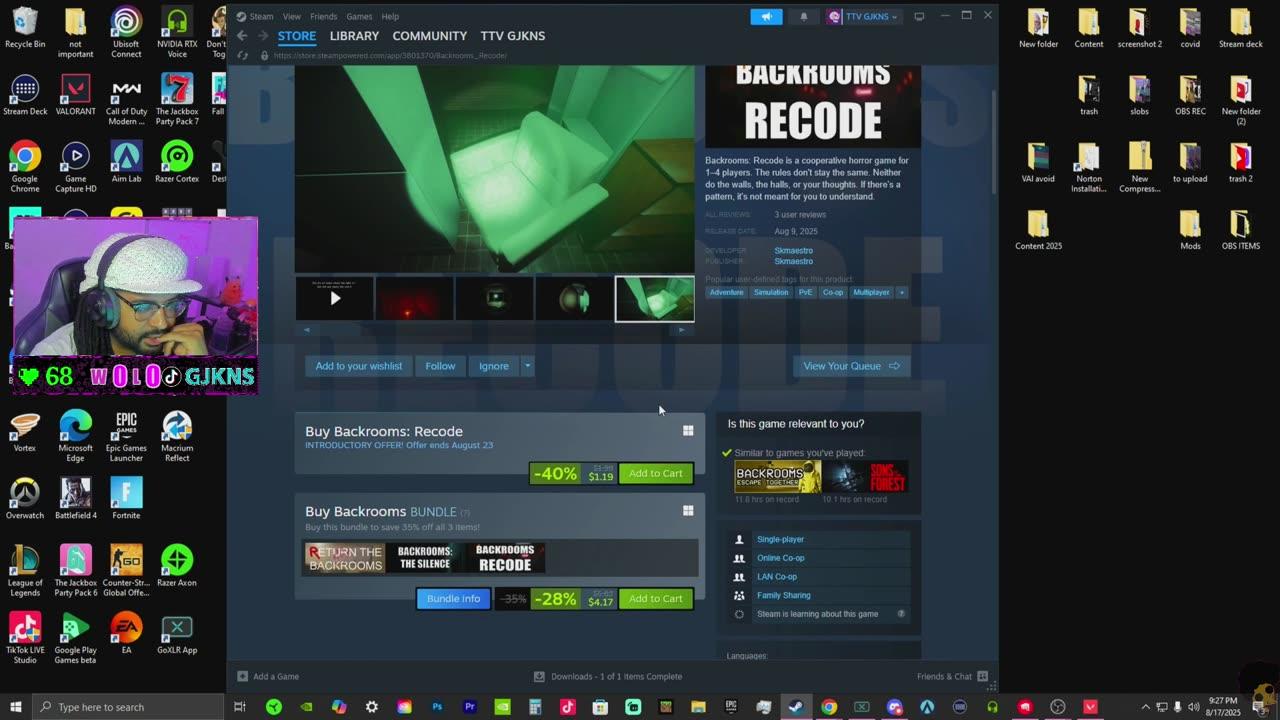Open the LAN Co-op feature link
The image size is (1280, 720).
pyautogui.click(x=777, y=577)
